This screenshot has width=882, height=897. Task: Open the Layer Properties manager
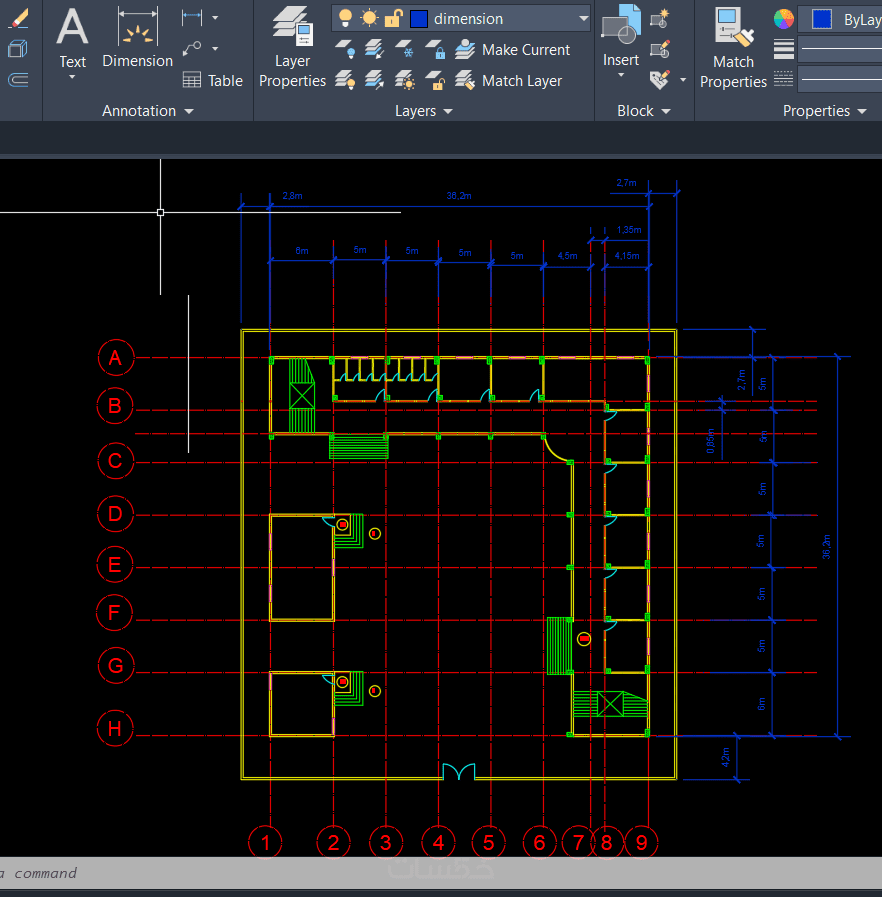pyautogui.click(x=292, y=48)
